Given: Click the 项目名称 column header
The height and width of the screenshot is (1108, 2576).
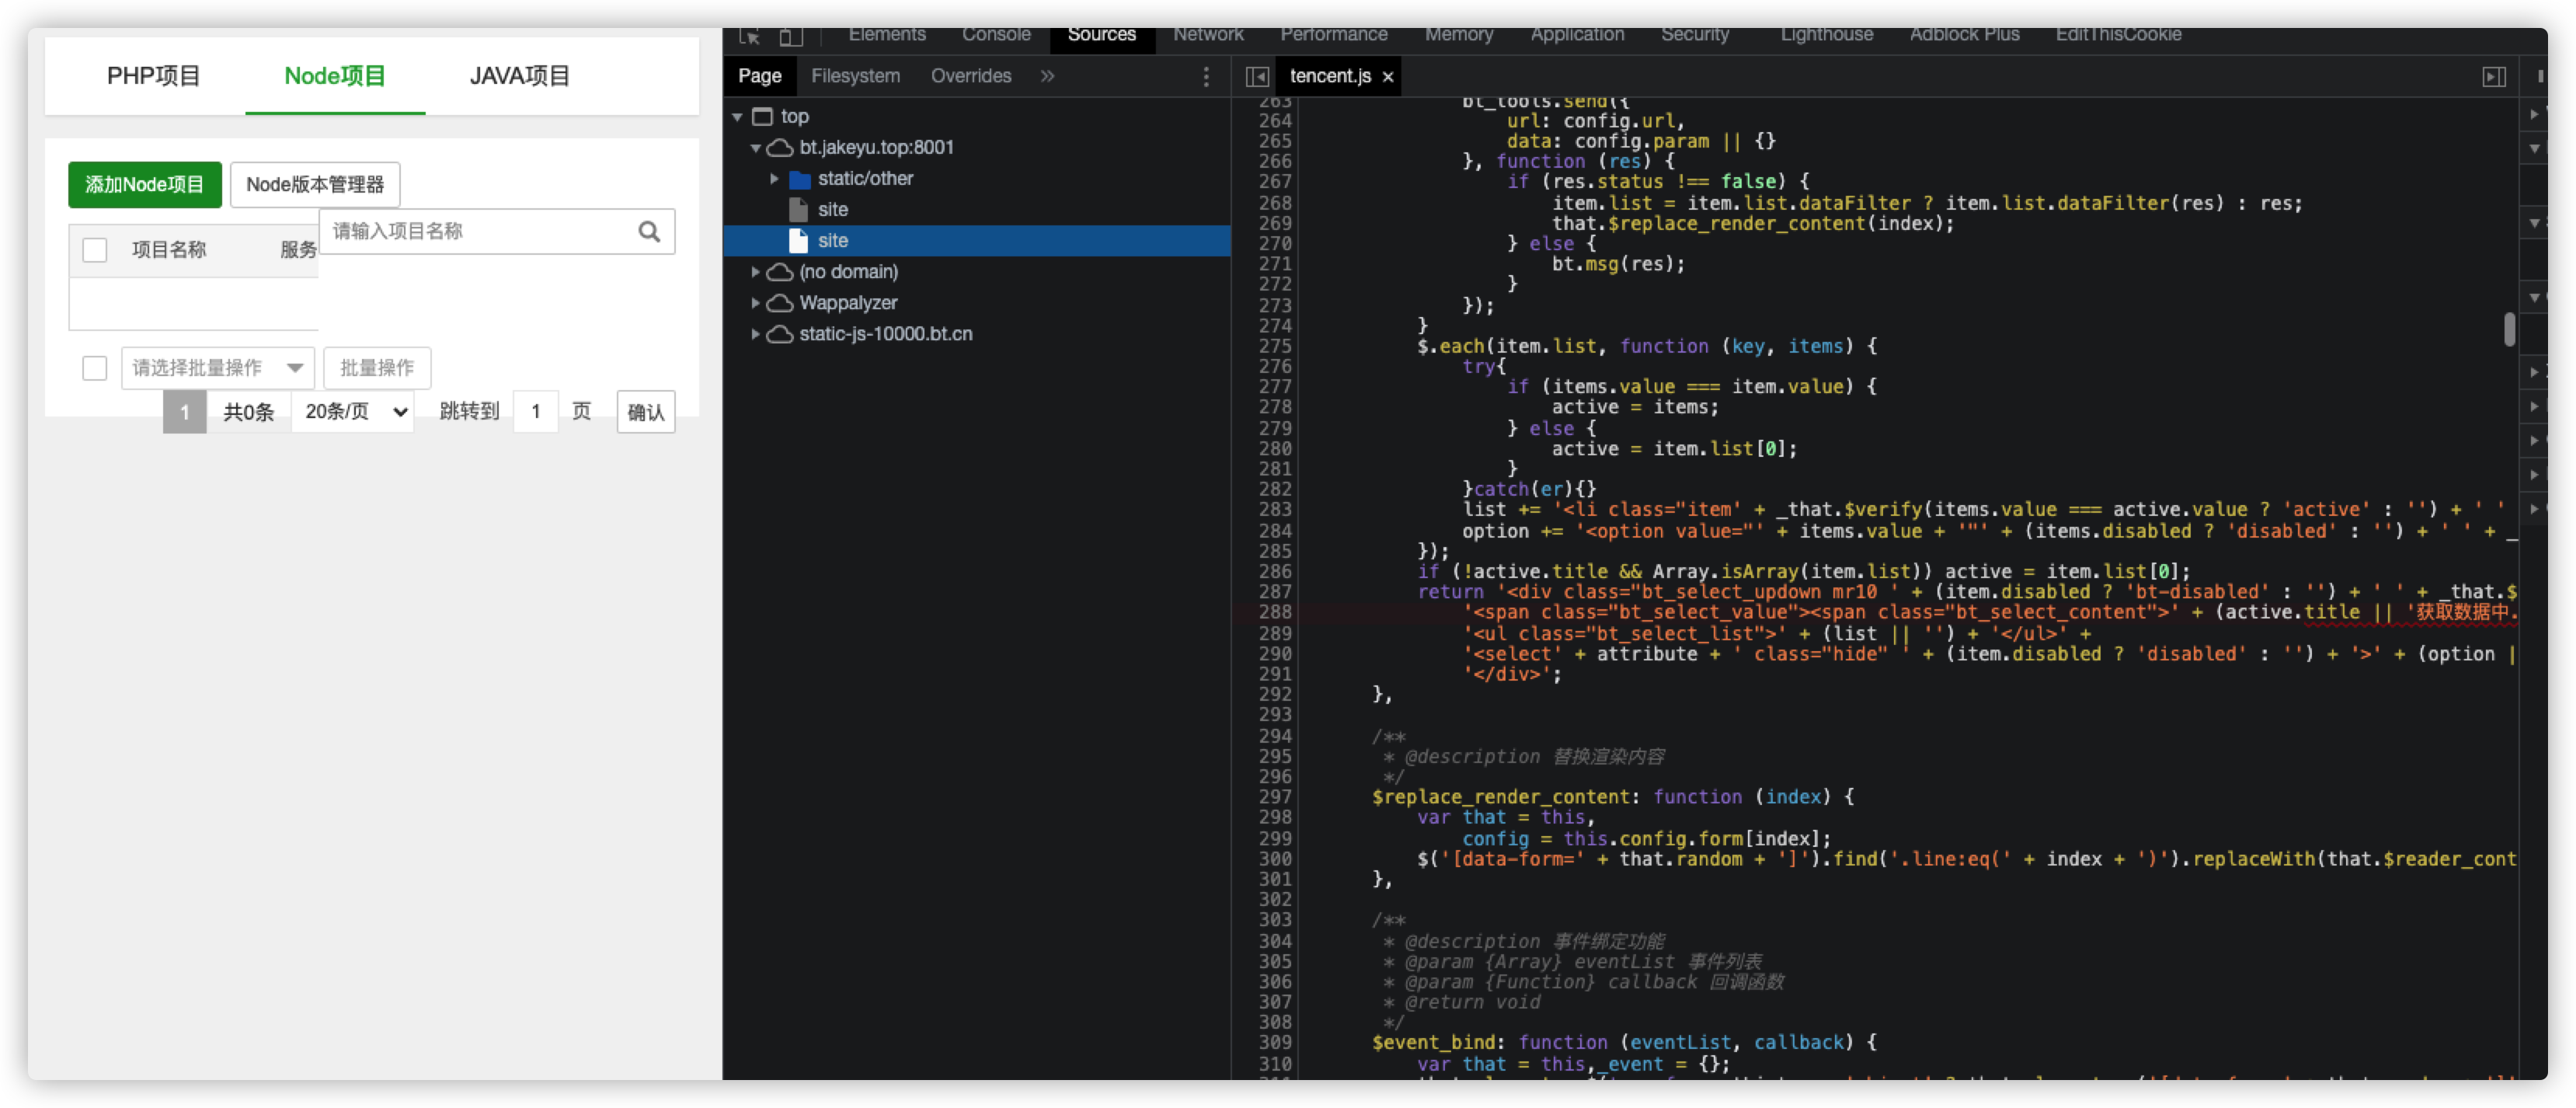Looking at the screenshot, I should (169, 250).
